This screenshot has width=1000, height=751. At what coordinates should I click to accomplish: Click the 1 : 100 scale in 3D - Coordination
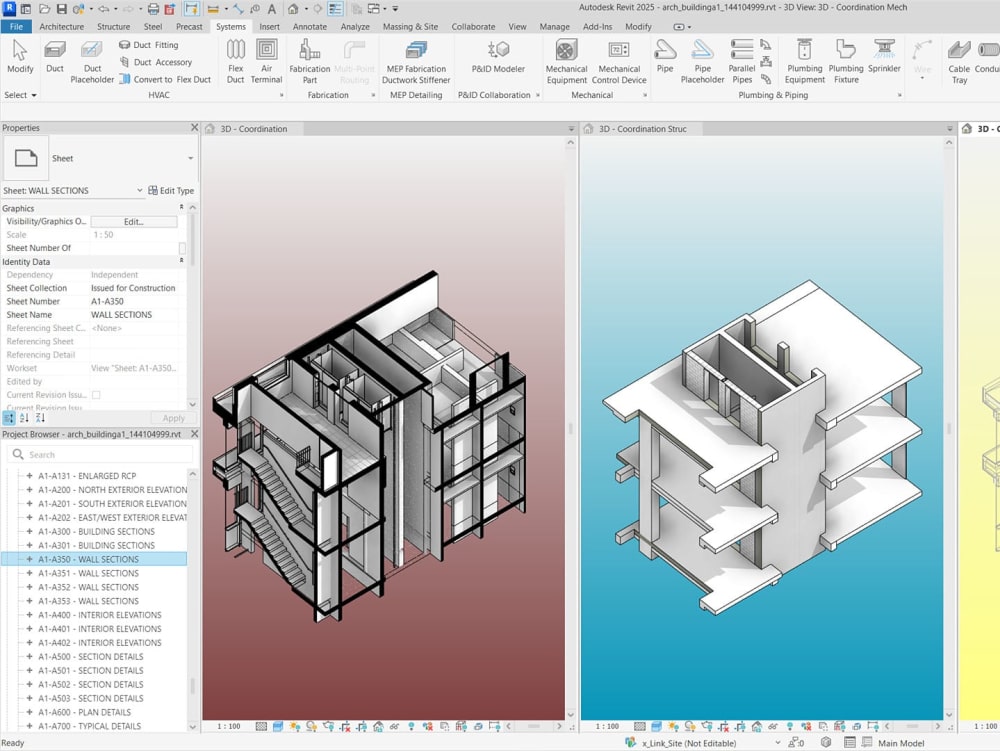click(229, 726)
